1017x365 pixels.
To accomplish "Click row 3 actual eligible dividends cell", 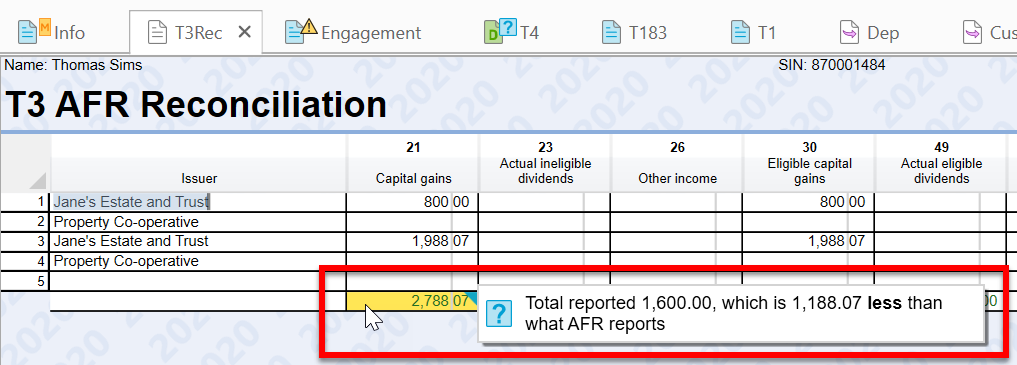I will tap(940, 241).
